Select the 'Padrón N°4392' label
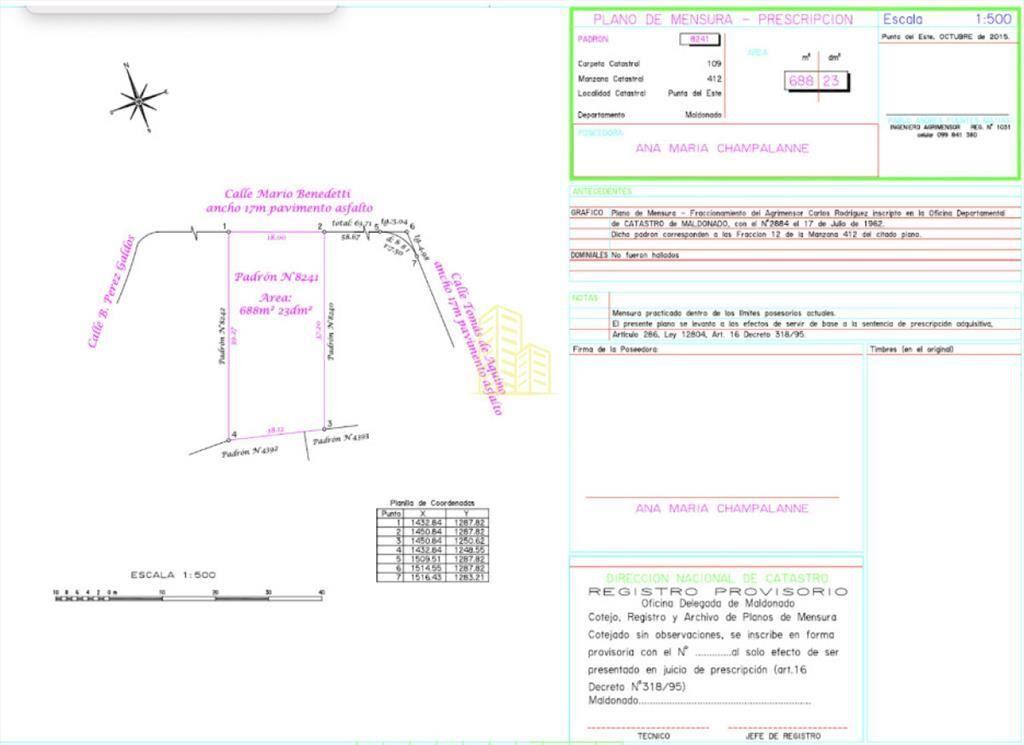 point(250,451)
